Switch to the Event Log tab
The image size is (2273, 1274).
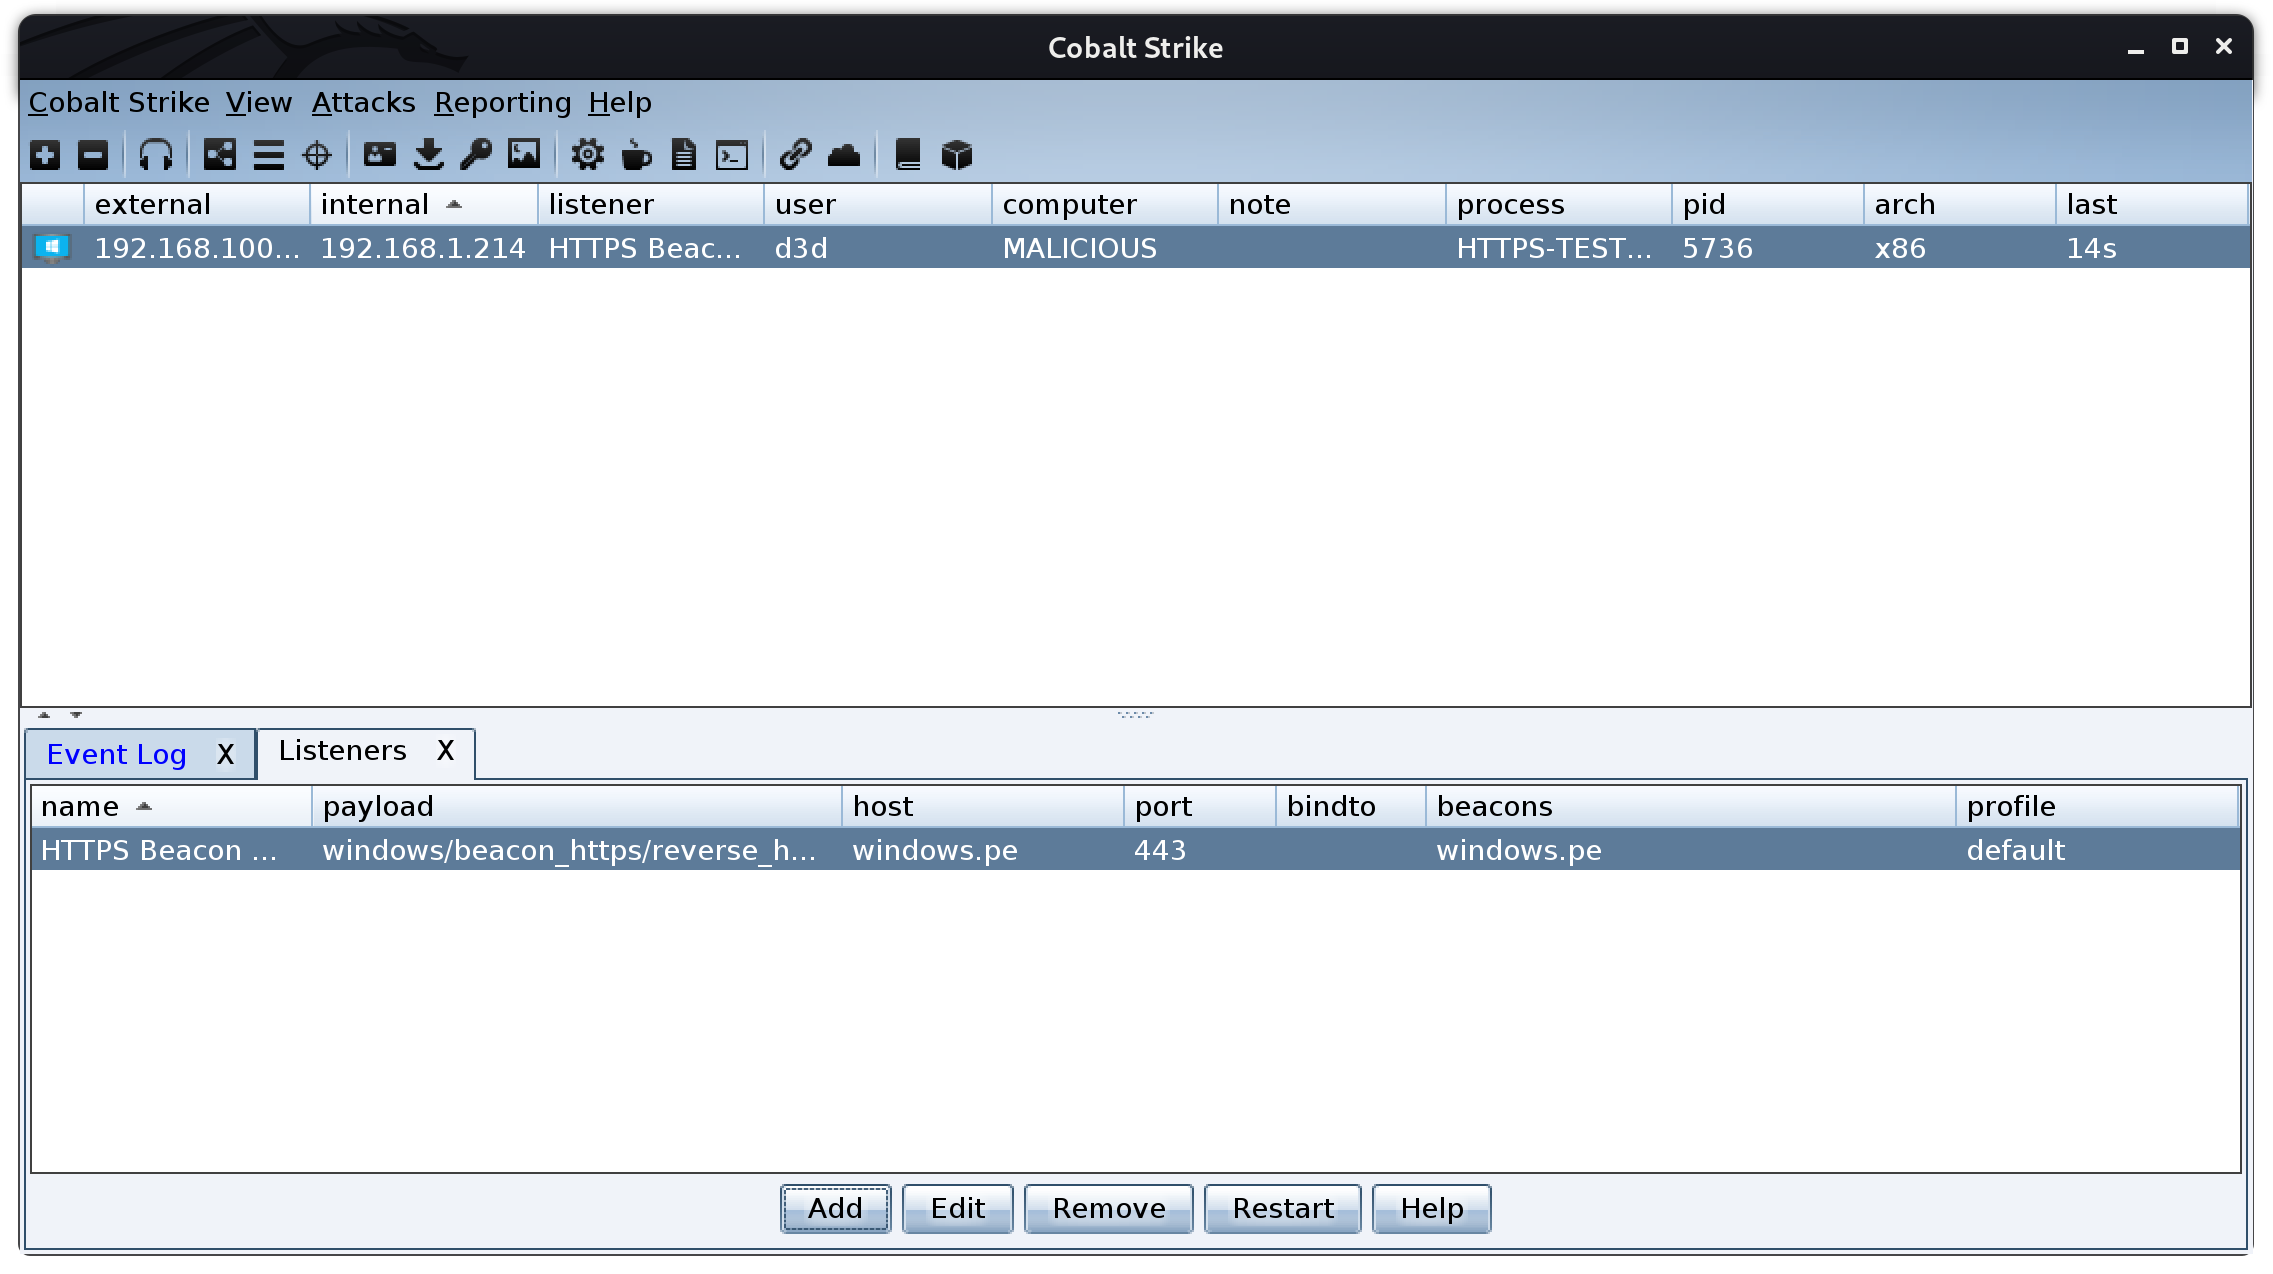click(117, 754)
